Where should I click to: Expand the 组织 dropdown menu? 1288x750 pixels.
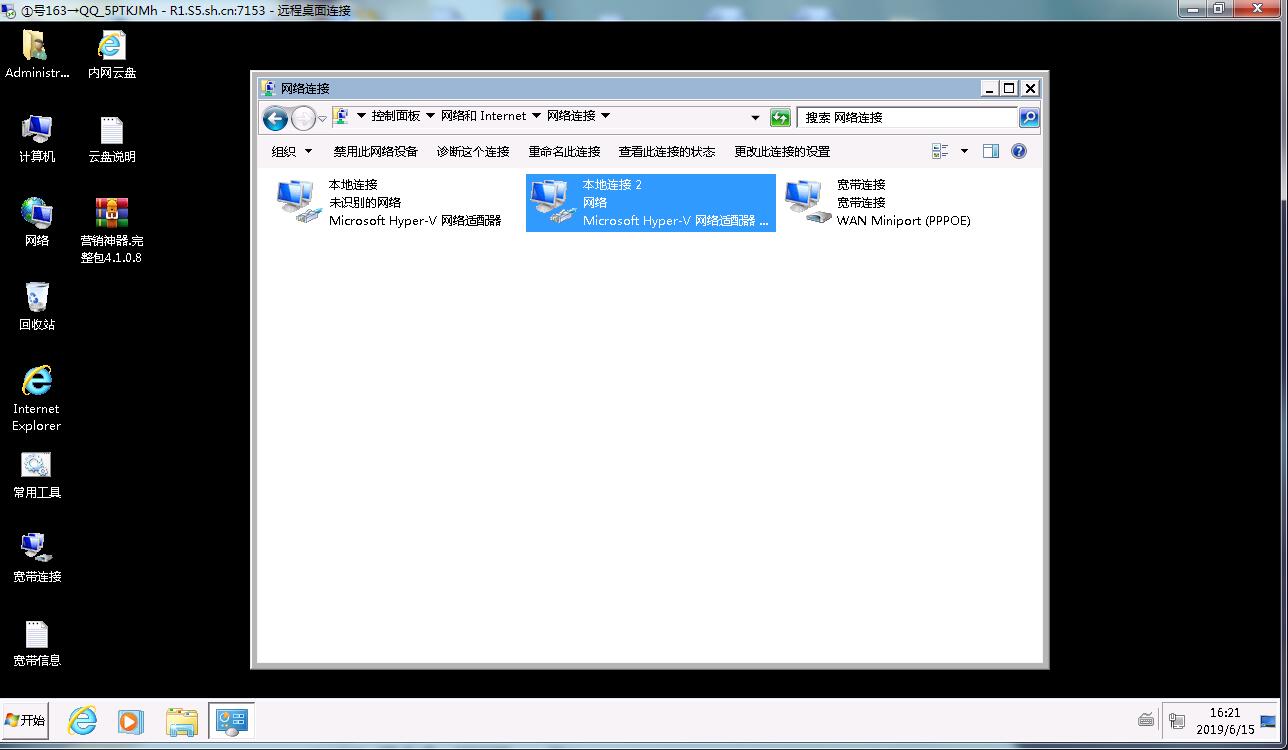pos(292,152)
